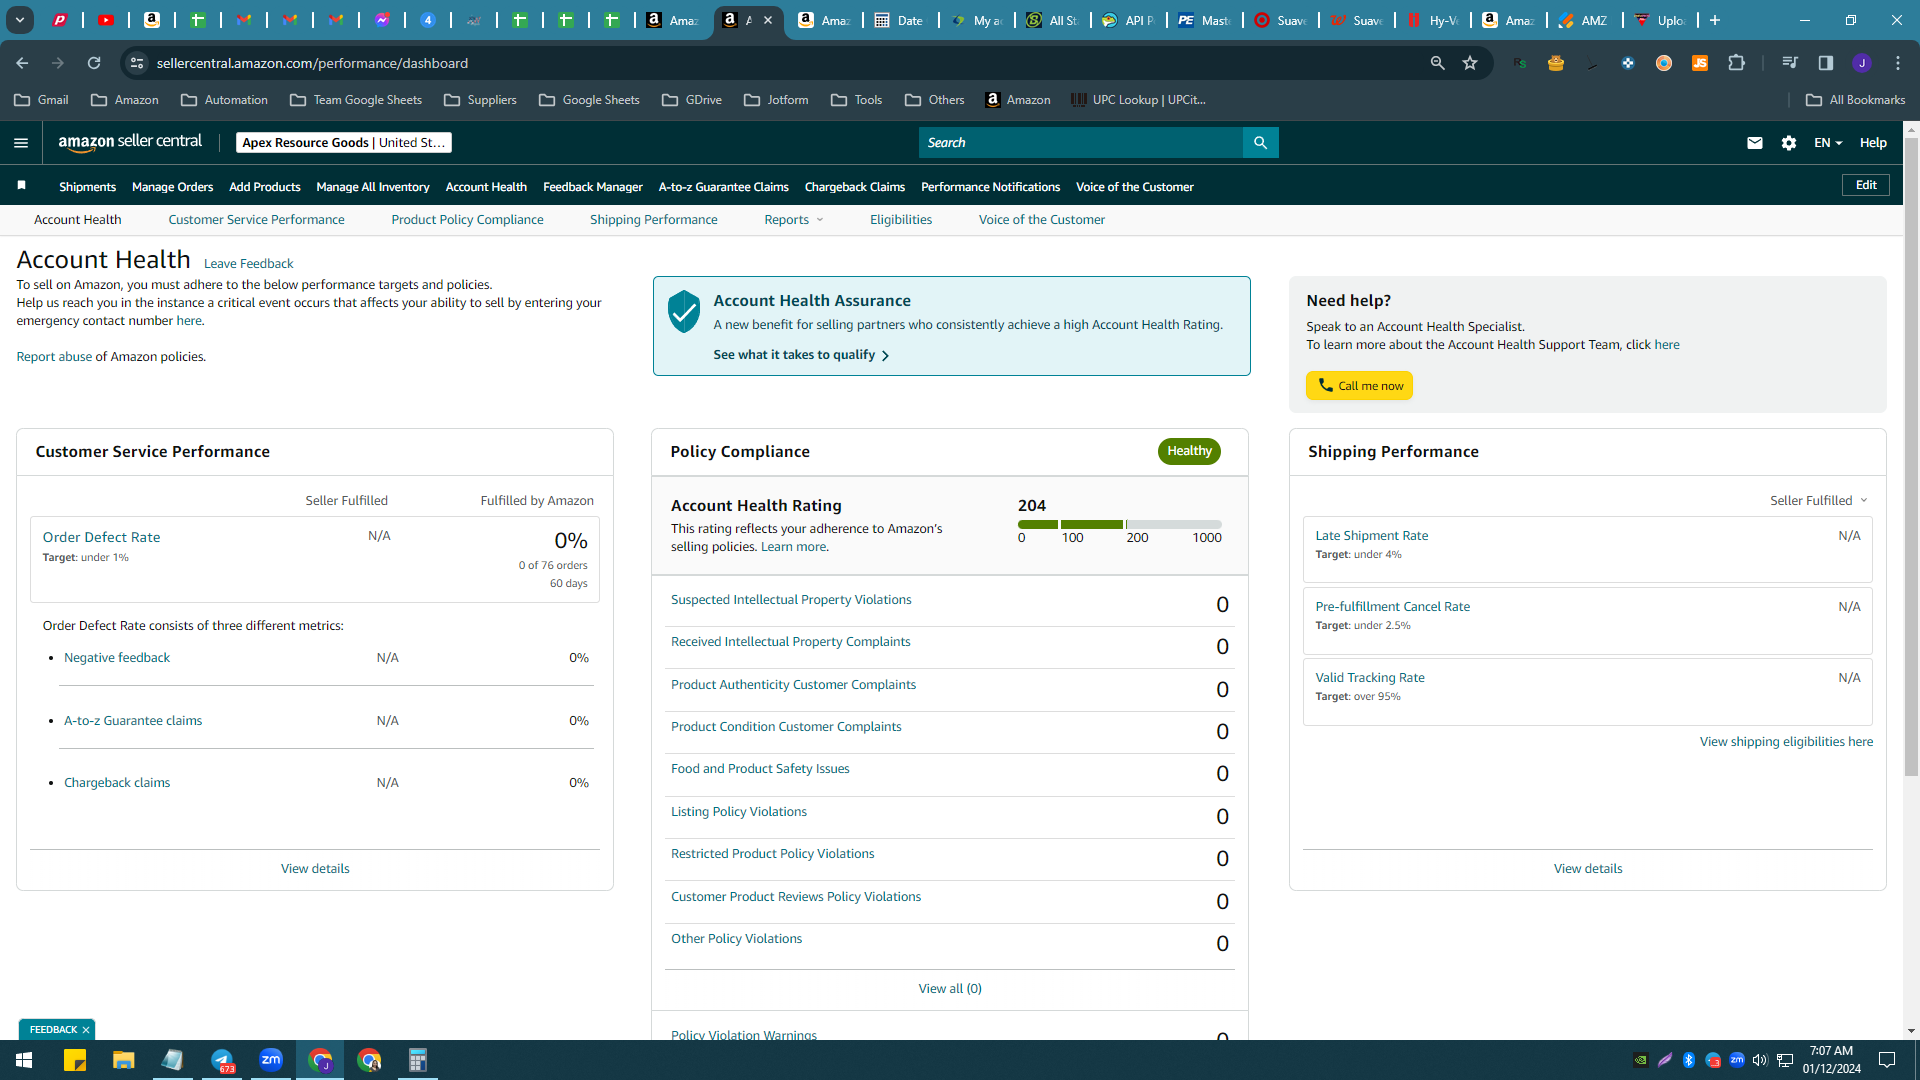Toggle the Chrome side panel icon
This screenshot has width=1920, height=1080.
point(1826,63)
